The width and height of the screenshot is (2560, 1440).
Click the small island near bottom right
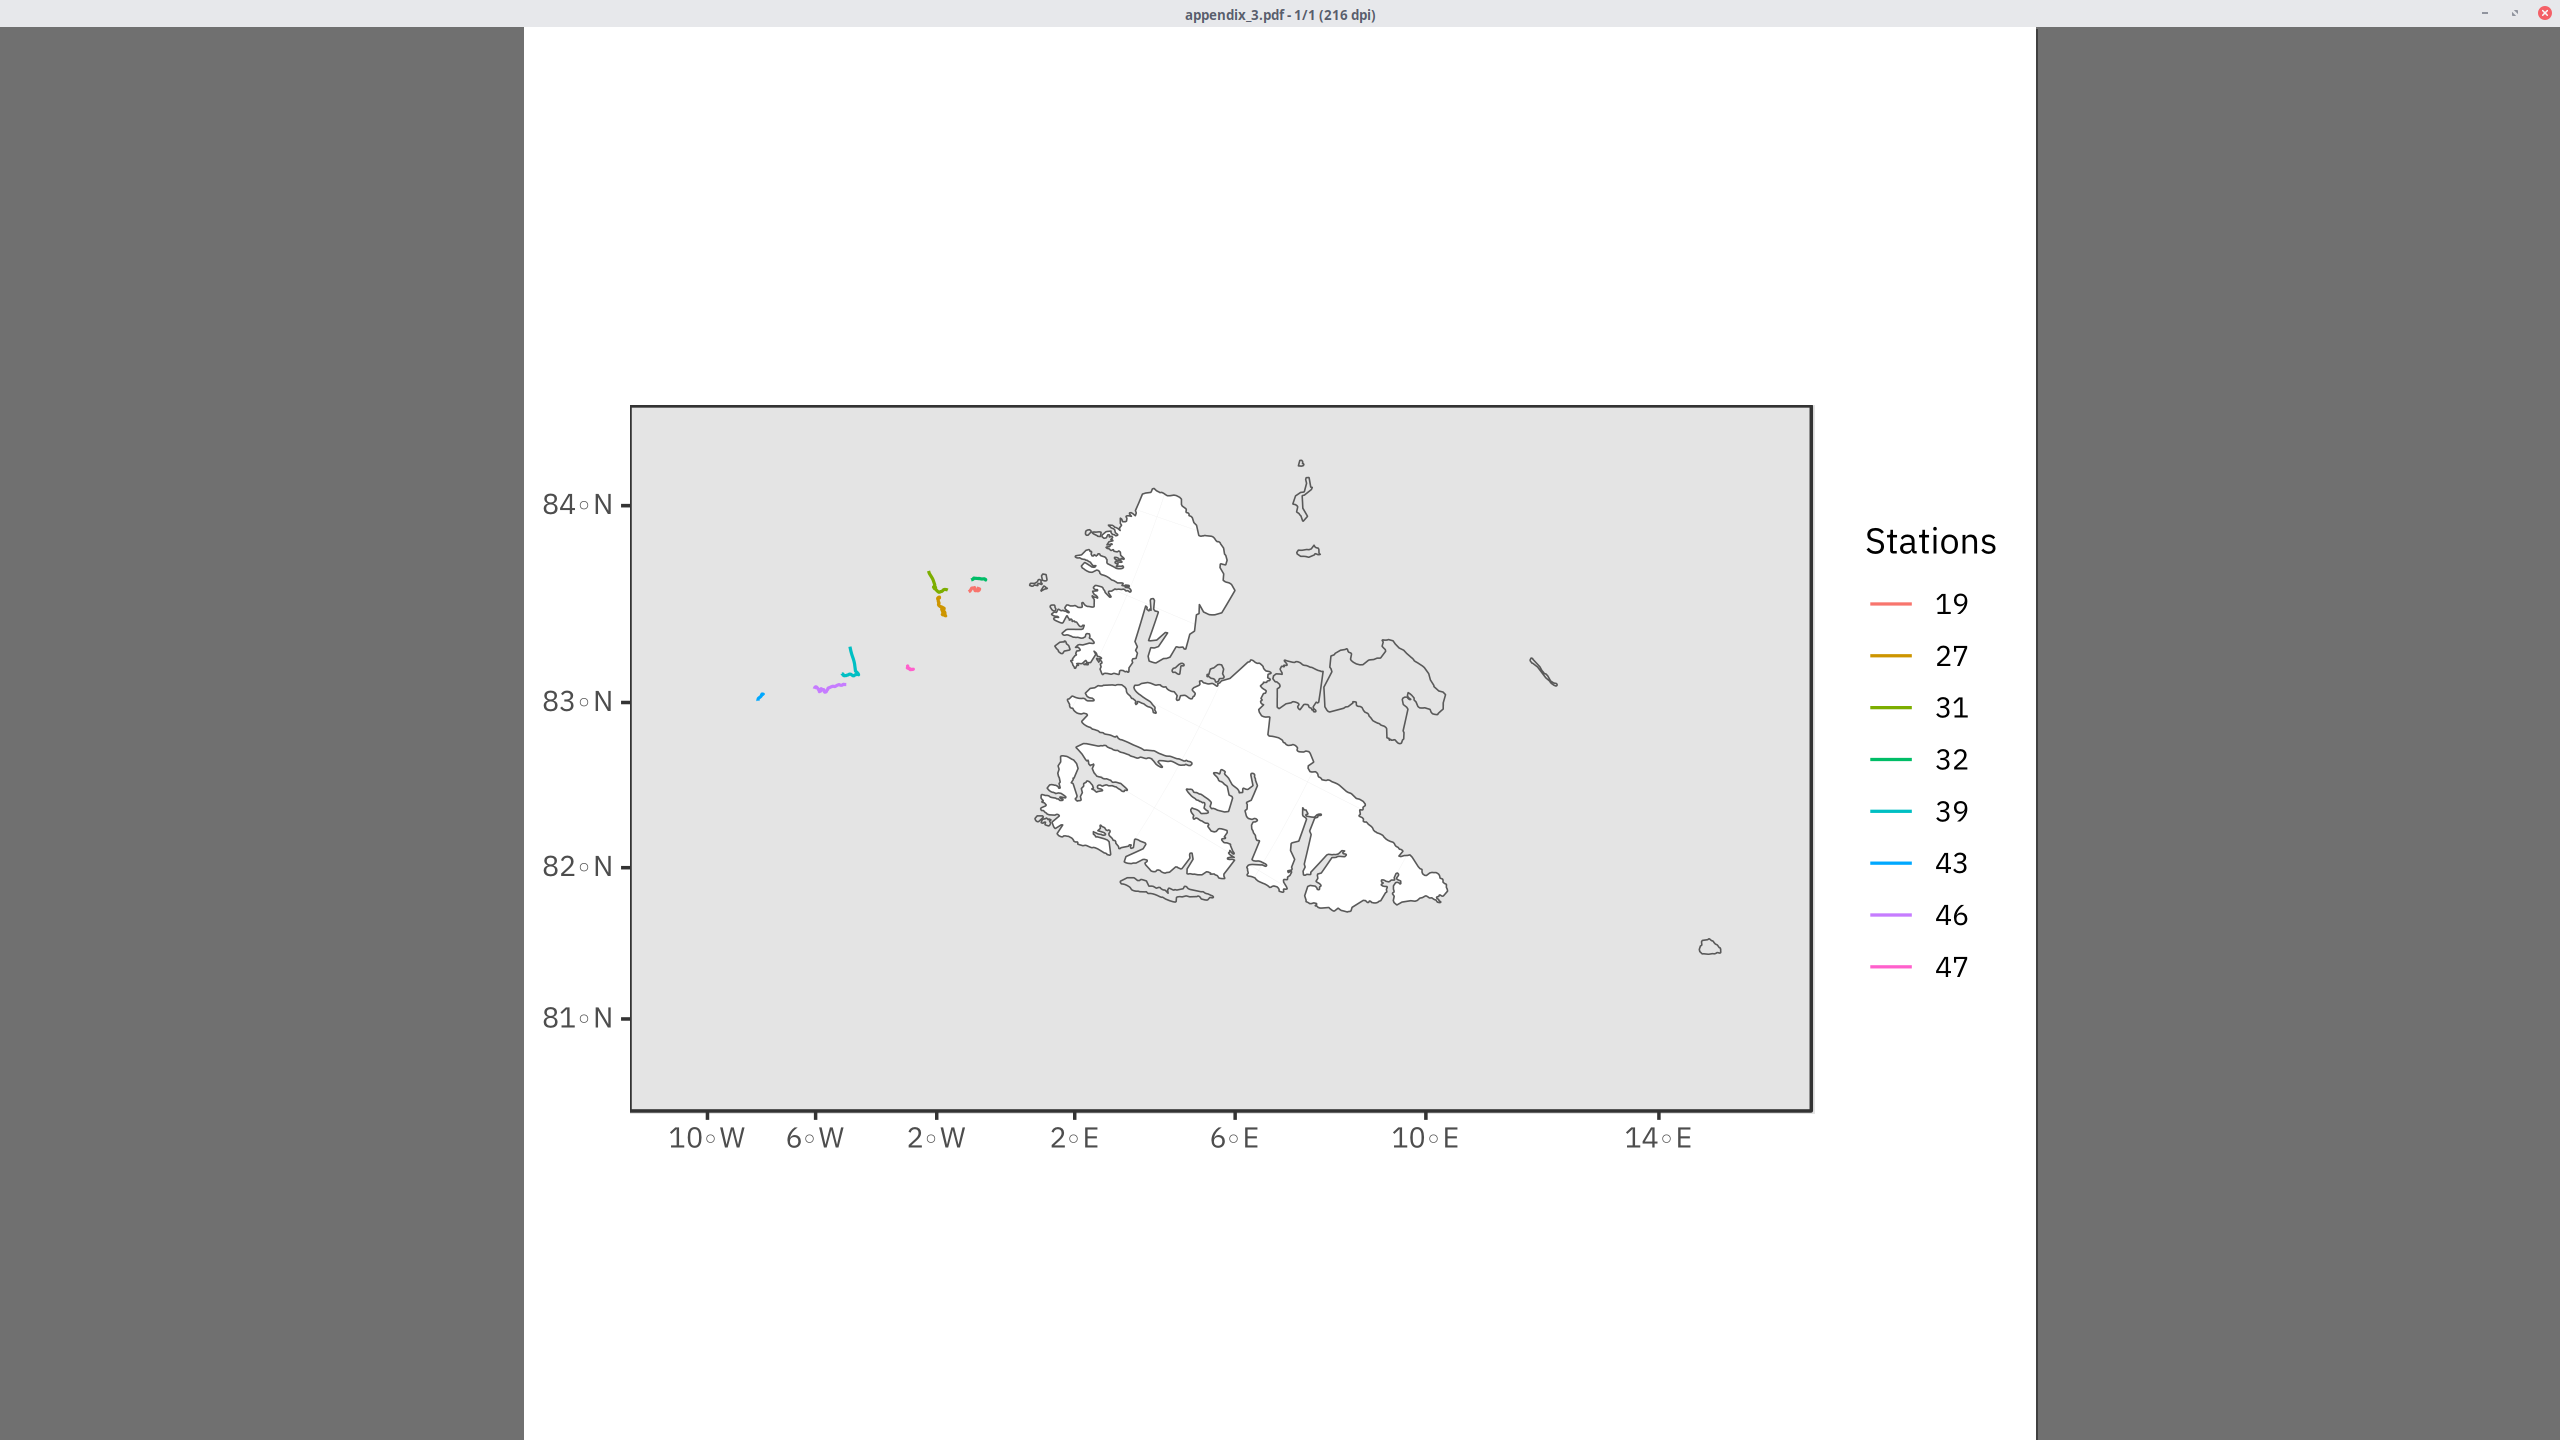click(1709, 946)
